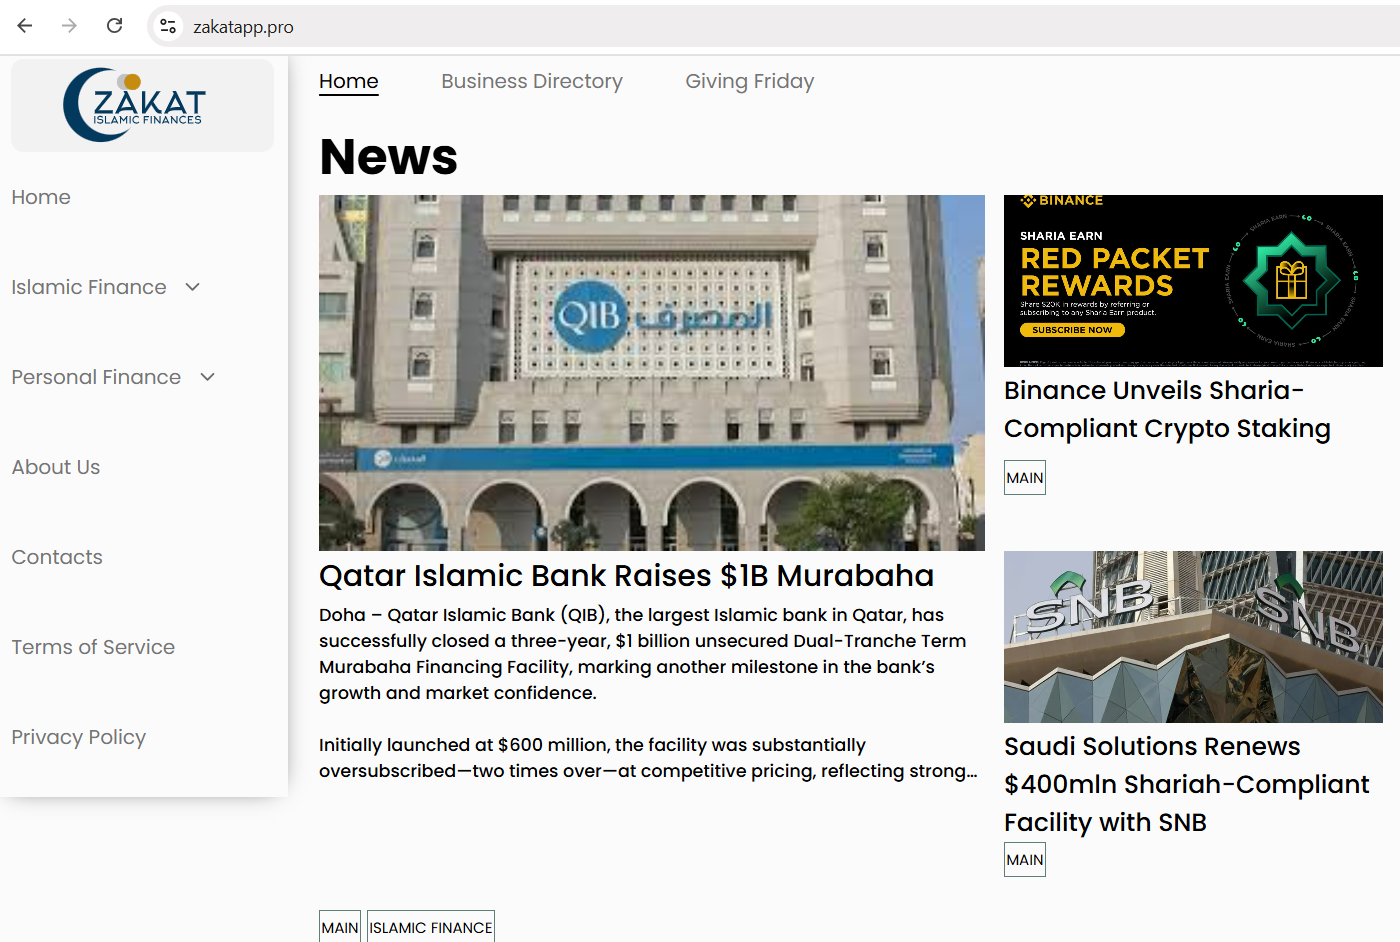Open Personal Finance in the sidebar
Image resolution: width=1400 pixels, height=942 pixels.
click(96, 377)
